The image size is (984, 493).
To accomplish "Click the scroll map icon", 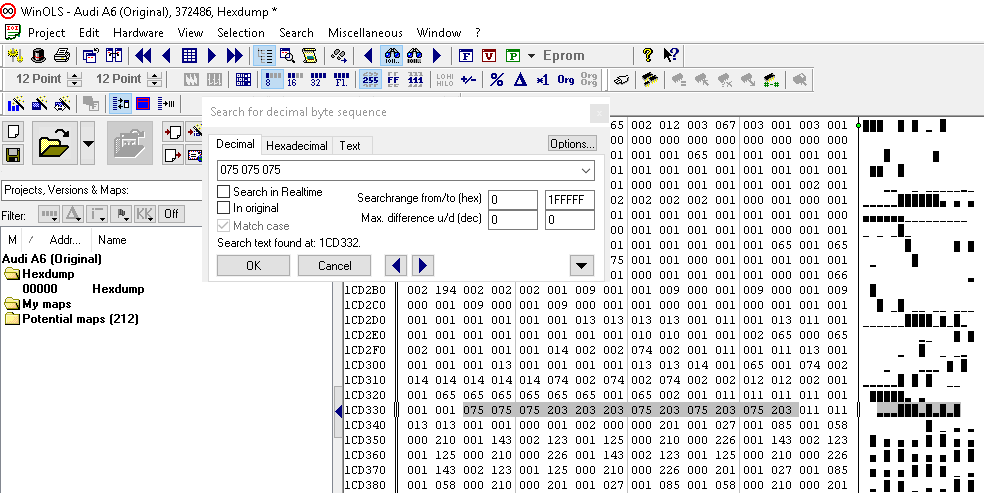I will (309, 56).
